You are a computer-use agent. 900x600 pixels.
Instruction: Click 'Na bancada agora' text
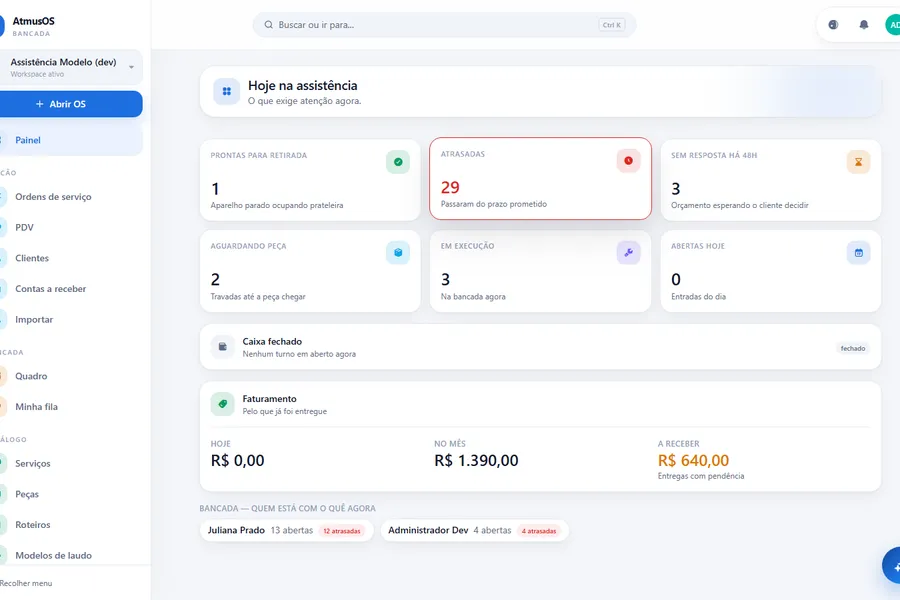click(473, 297)
